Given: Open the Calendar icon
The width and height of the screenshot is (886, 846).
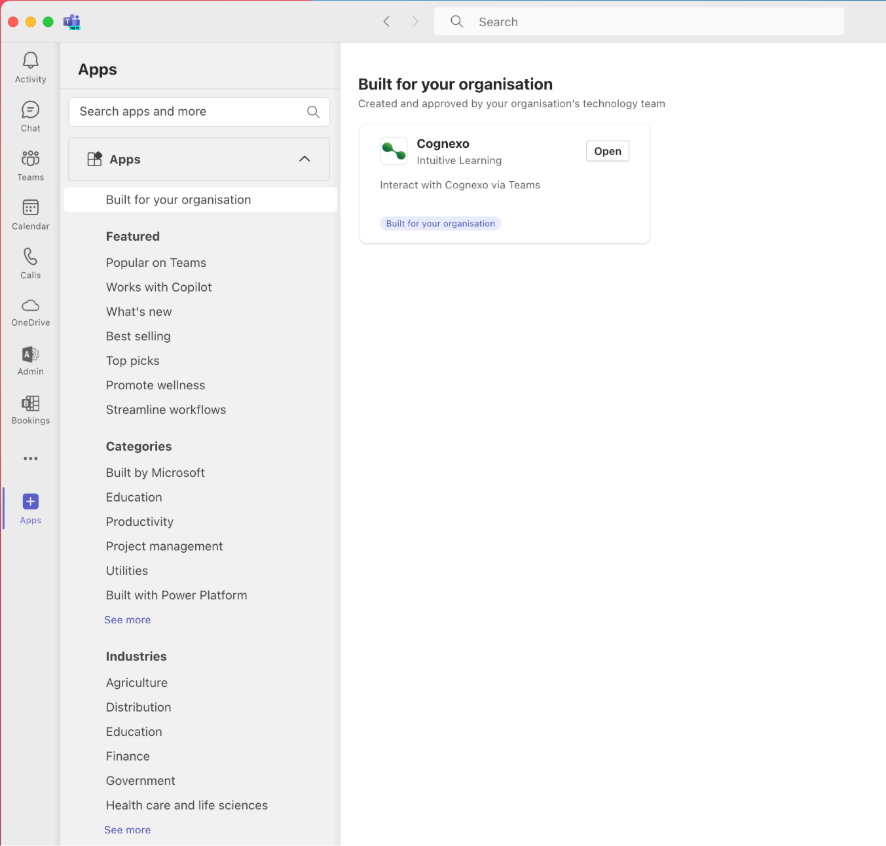Looking at the screenshot, I should click(x=30, y=208).
